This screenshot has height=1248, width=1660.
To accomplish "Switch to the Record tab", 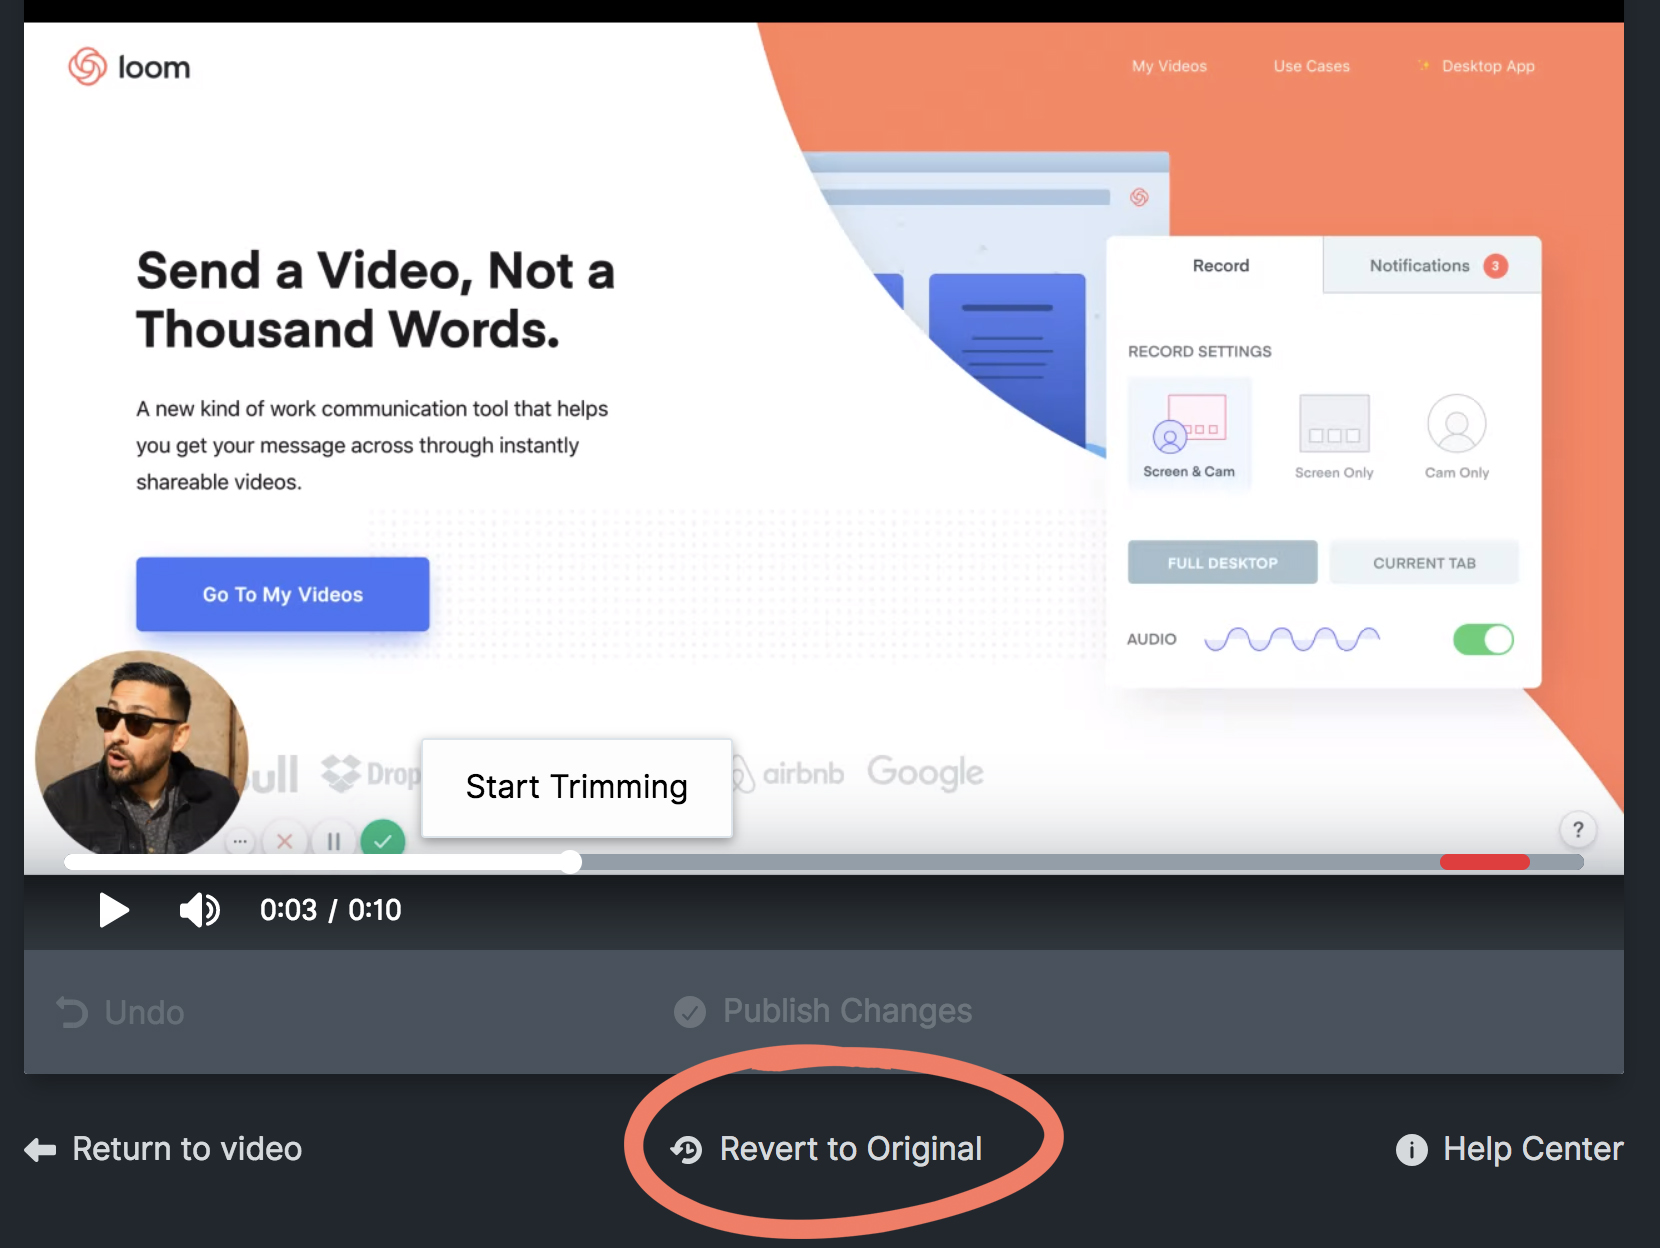I will 1220,265.
